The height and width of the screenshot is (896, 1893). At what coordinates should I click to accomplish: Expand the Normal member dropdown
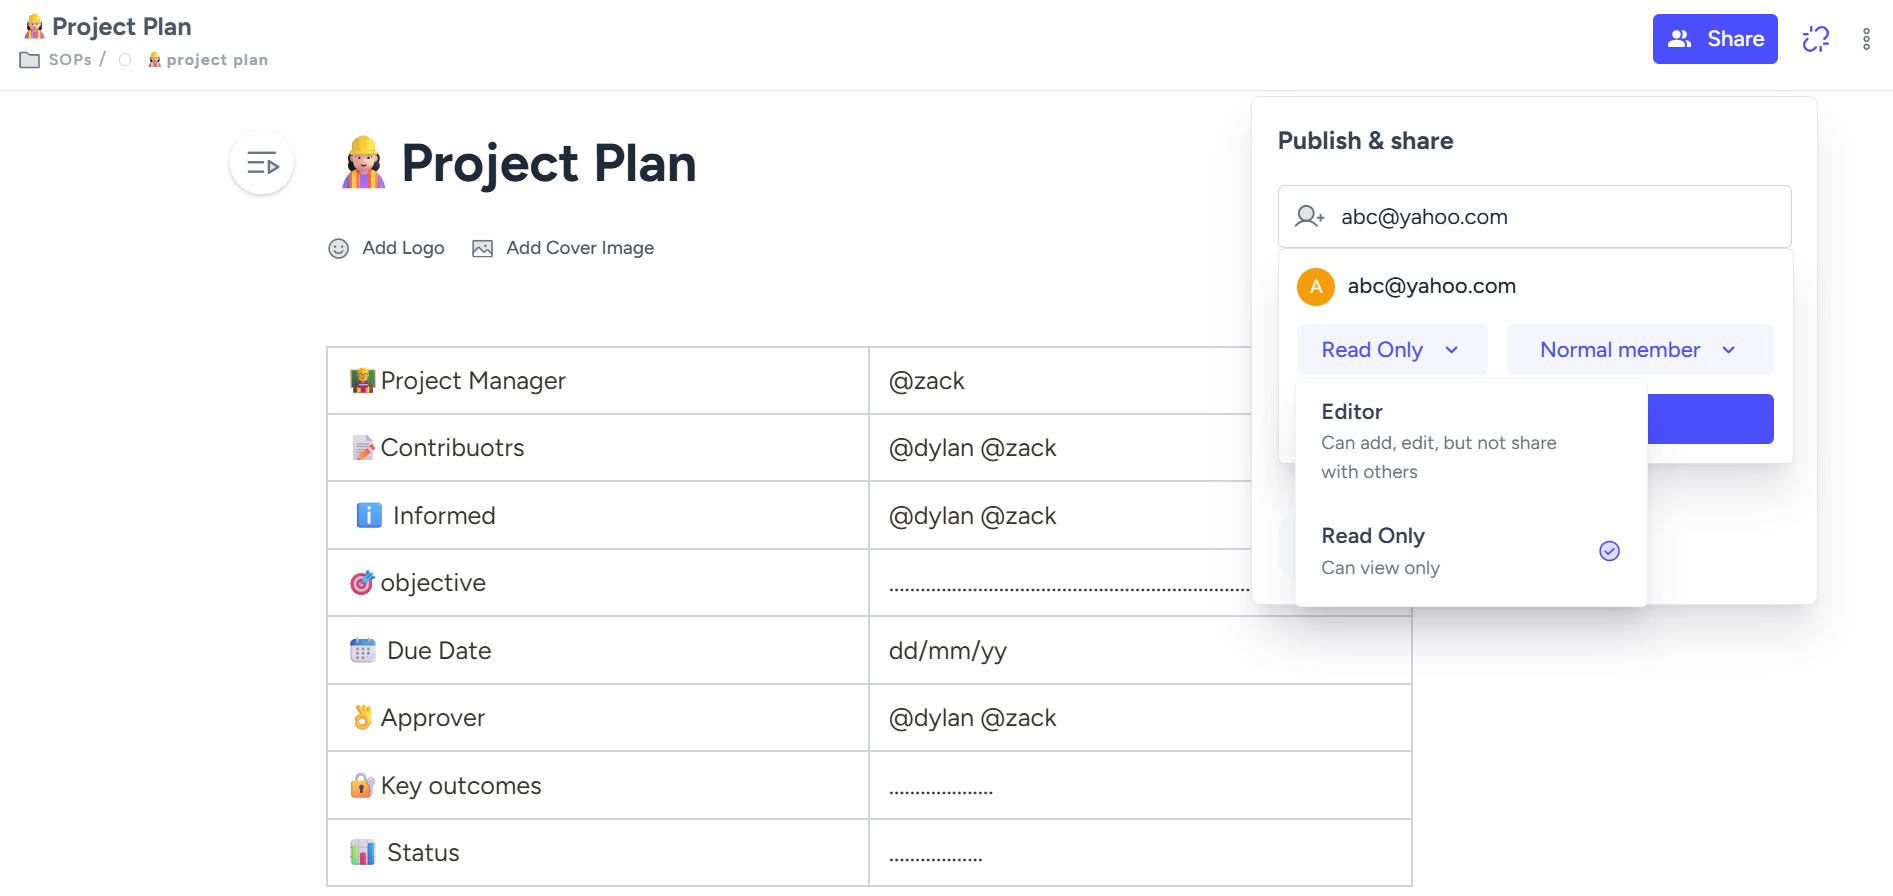[1640, 350]
